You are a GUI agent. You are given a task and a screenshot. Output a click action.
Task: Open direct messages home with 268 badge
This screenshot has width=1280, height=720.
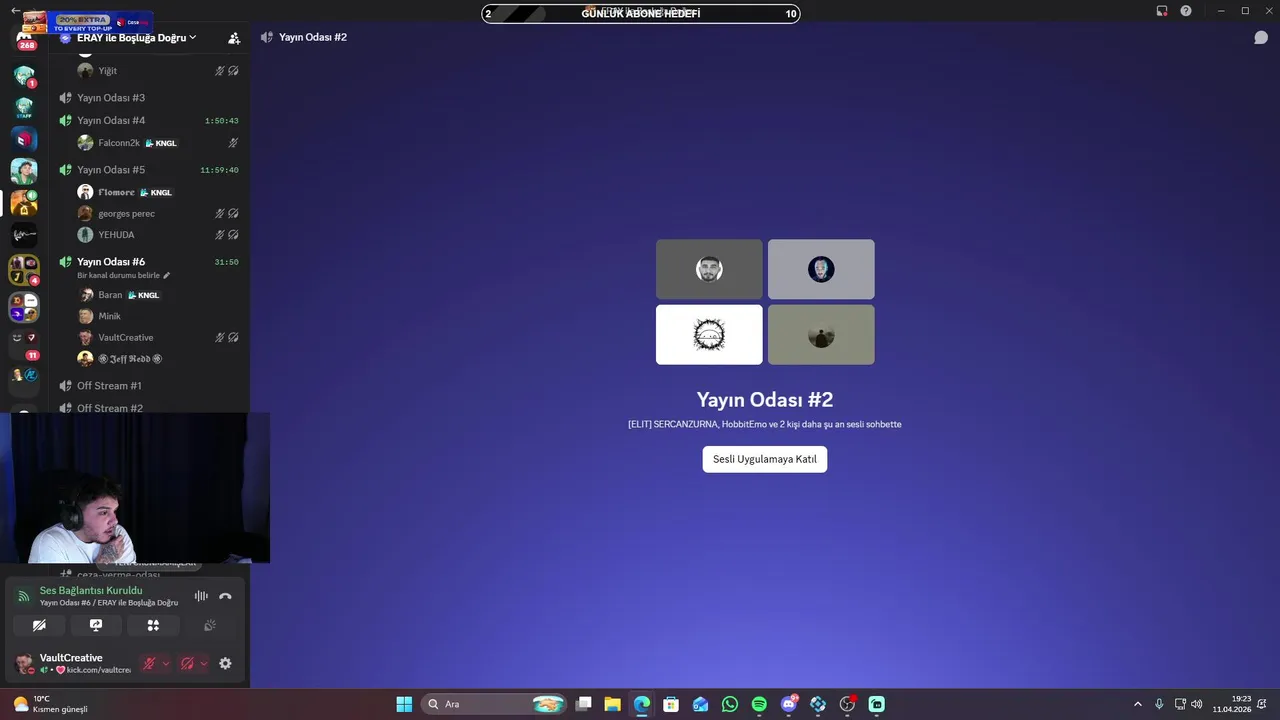click(25, 40)
